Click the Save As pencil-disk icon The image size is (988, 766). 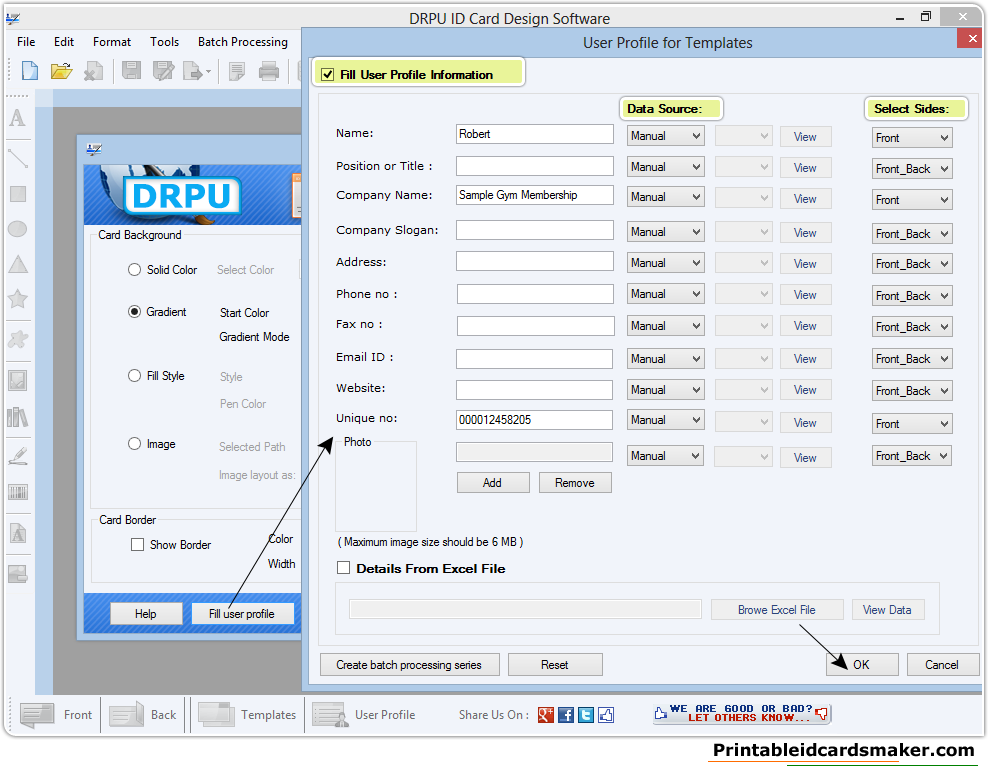click(163, 71)
